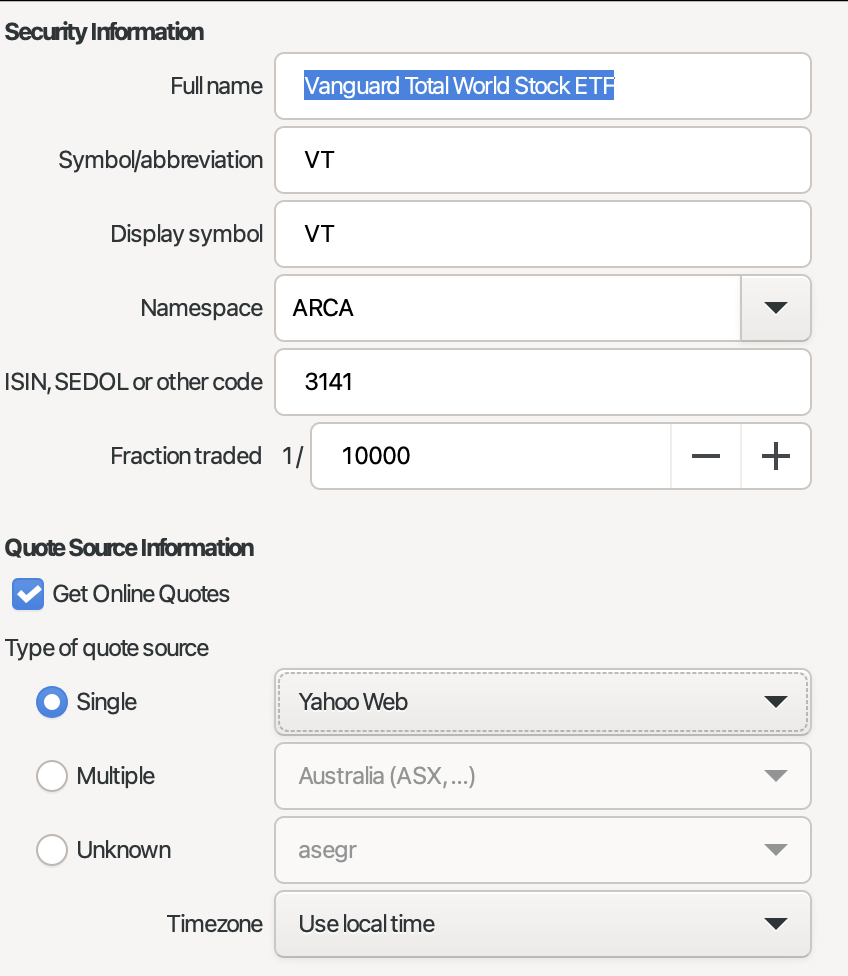Click the Namespace text field showing ARCA
This screenshot has width=848, height=976.
click(x=508, y=308)
